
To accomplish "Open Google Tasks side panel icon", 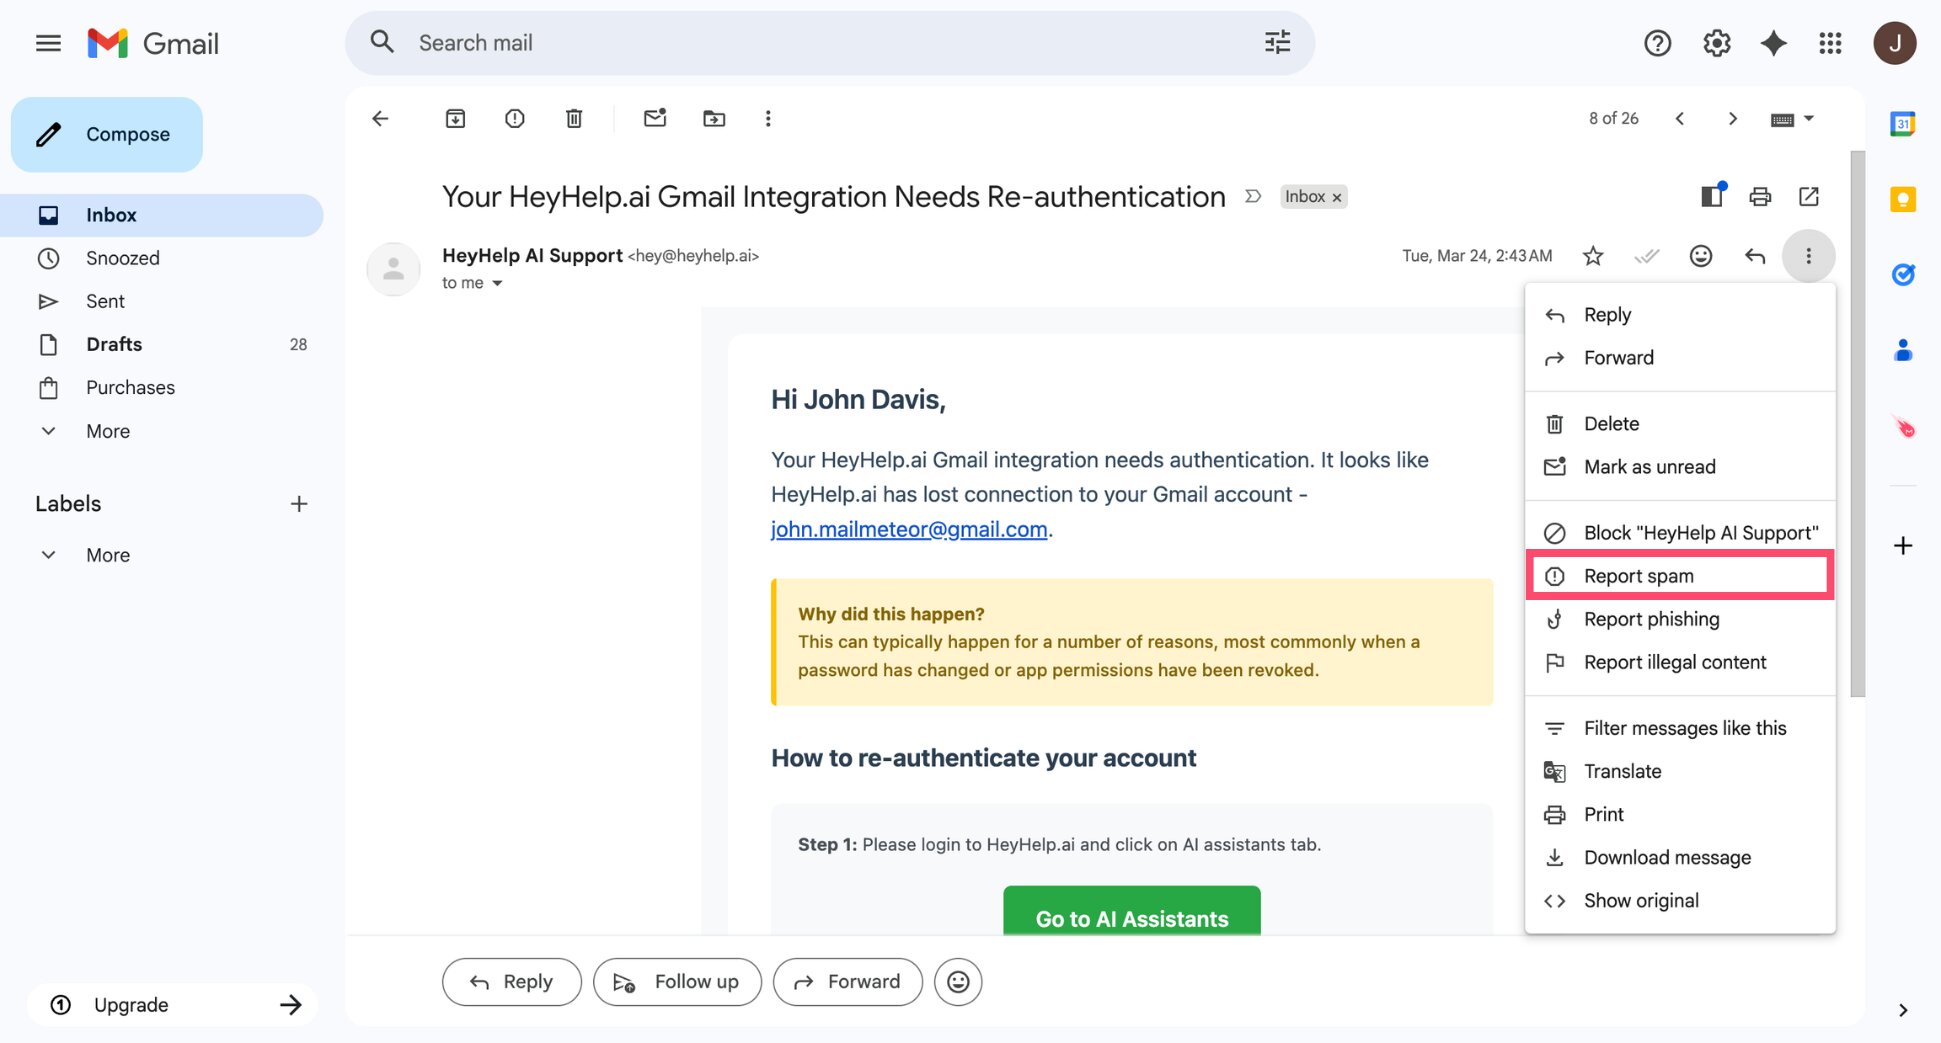I will click(1902, 275).
